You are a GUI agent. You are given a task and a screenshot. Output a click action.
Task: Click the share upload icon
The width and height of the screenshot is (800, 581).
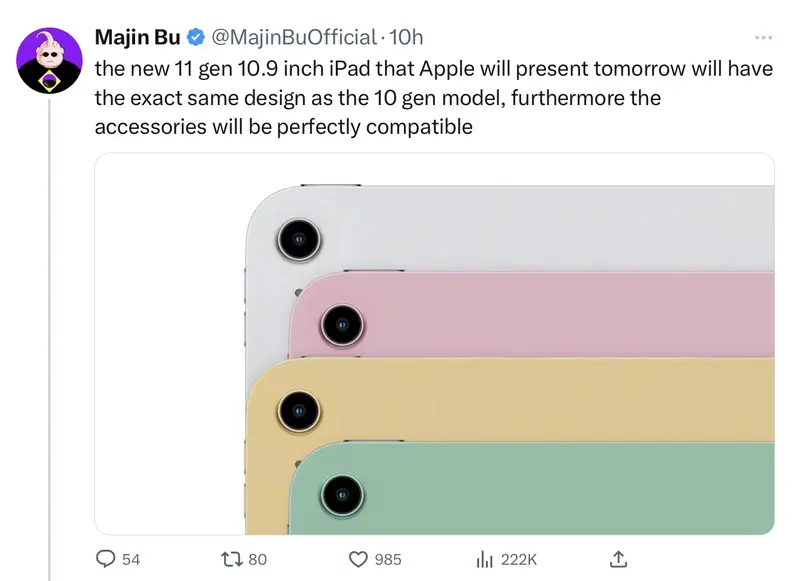[618, 559]
